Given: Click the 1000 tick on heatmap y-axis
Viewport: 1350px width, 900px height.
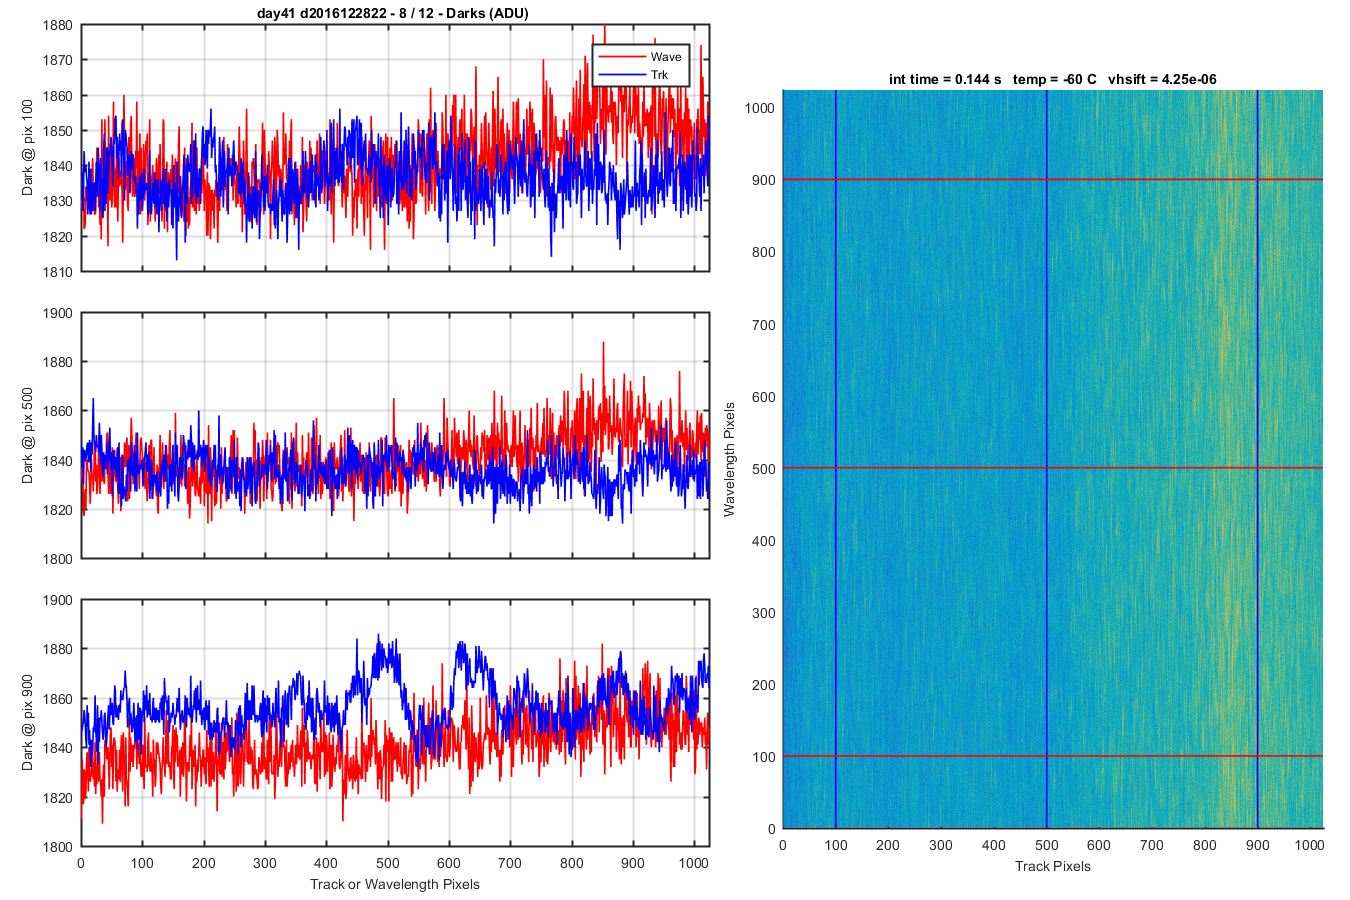Looking at the screenshot, I should (760, 108).
